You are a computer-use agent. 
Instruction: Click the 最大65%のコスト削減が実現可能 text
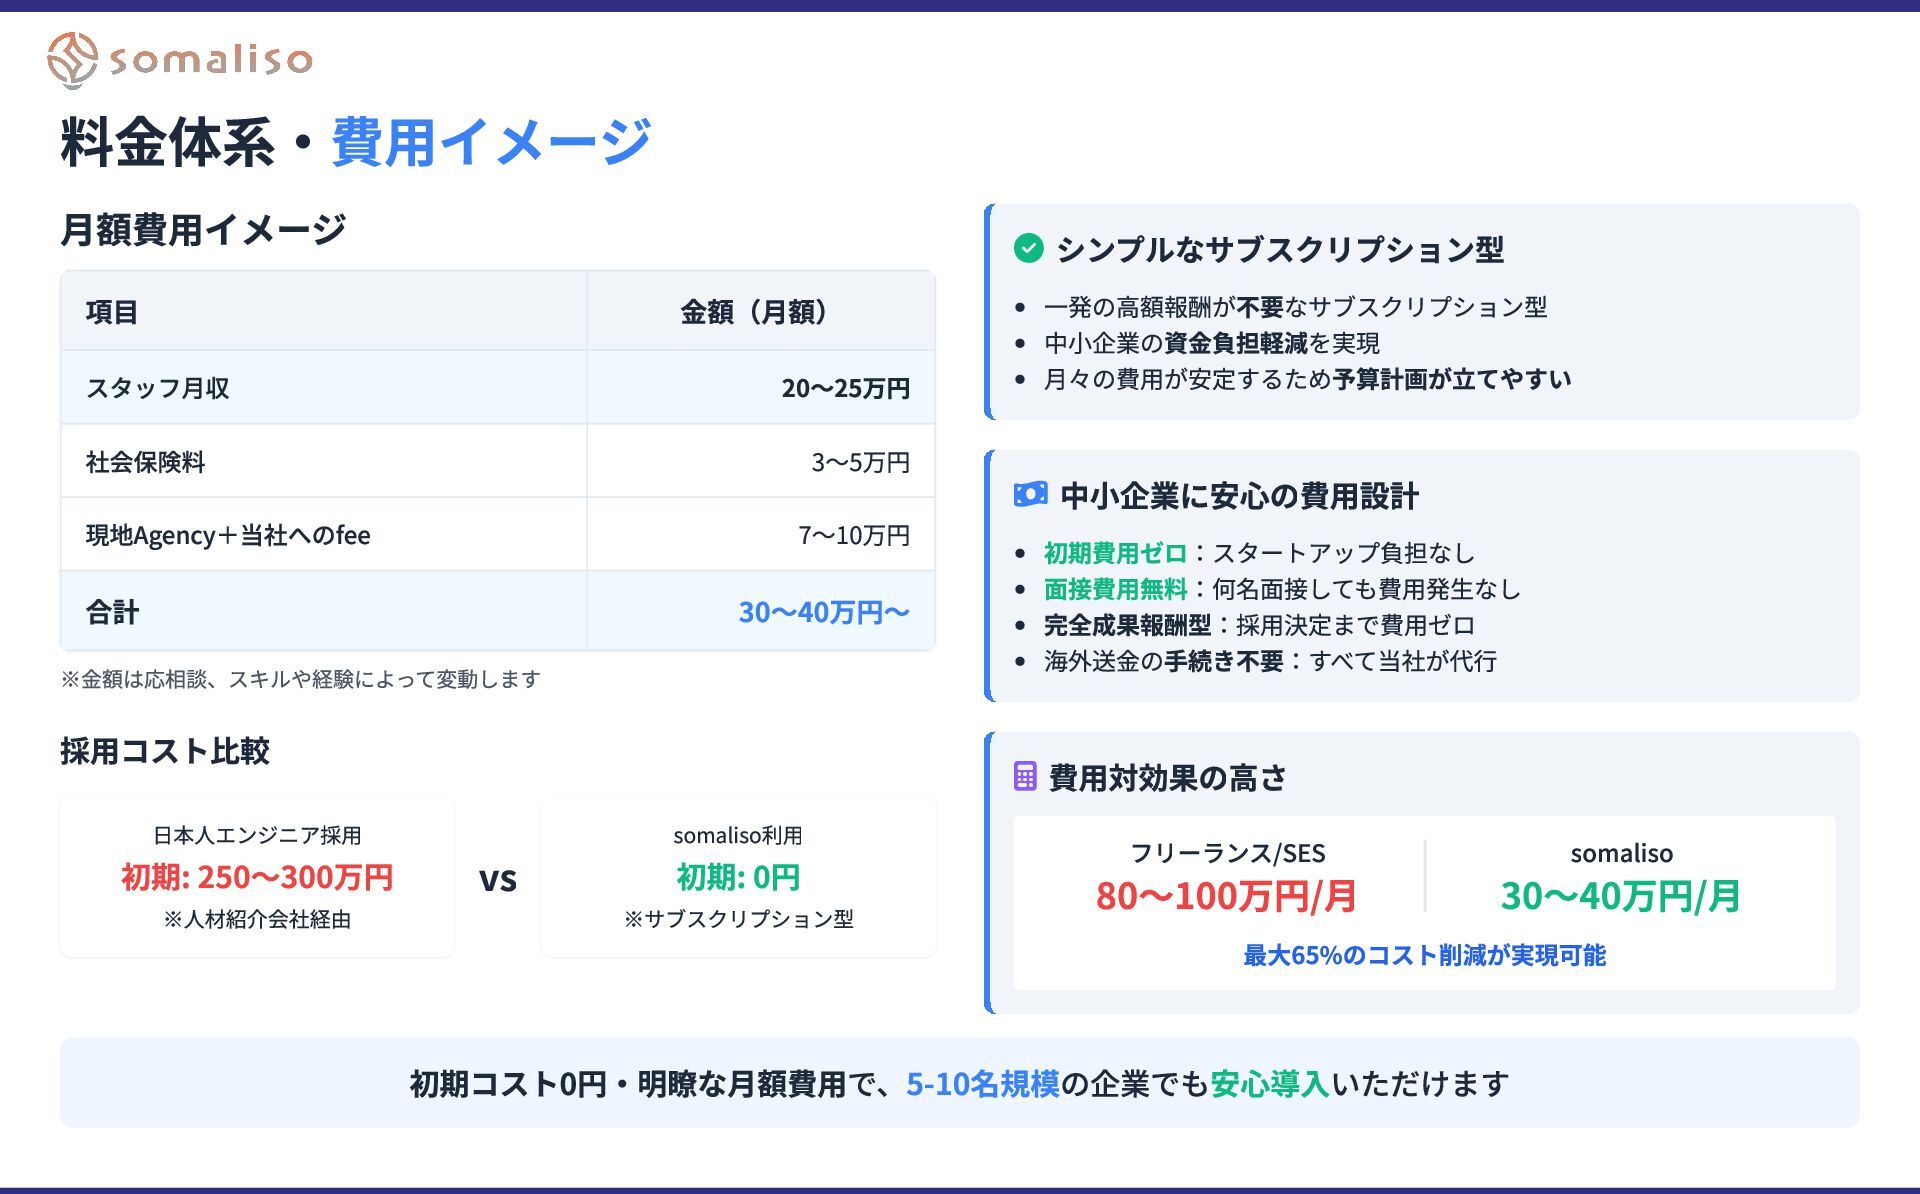(x=1424, y=955)
